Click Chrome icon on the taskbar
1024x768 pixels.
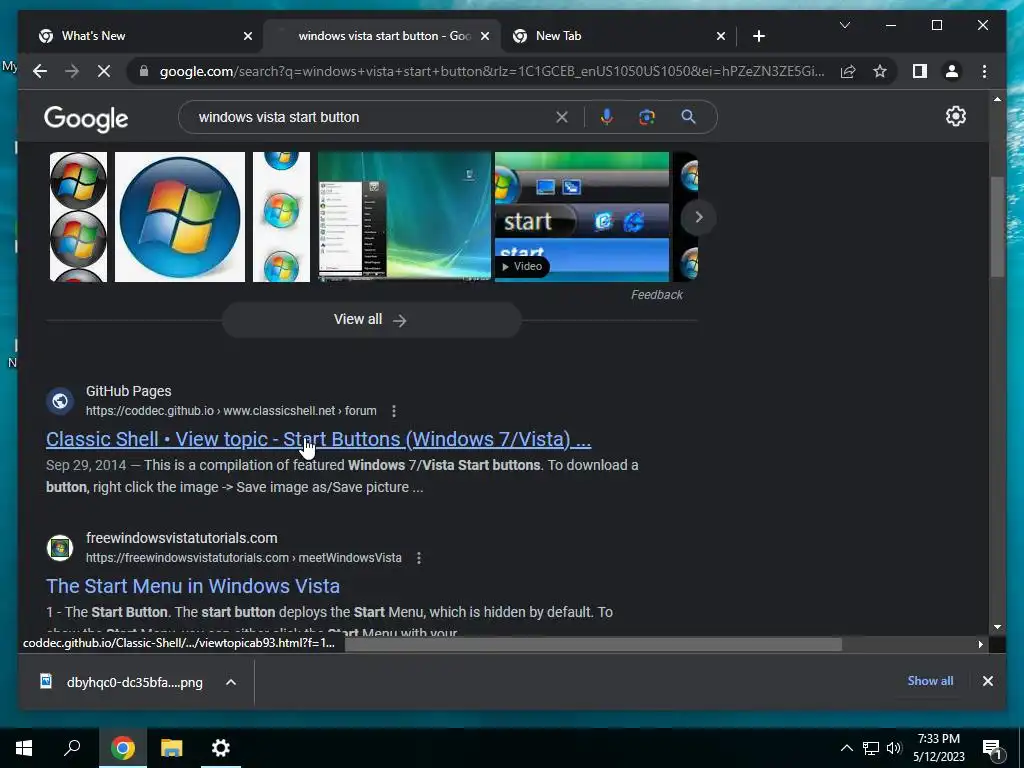point(122,748)
